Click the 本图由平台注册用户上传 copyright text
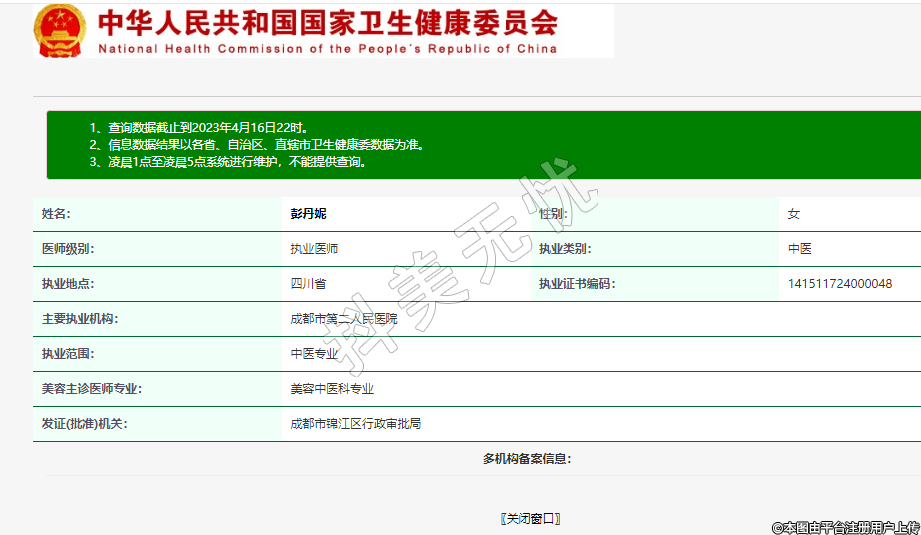Viewport: 921px width, 535px height. point(844,526)
